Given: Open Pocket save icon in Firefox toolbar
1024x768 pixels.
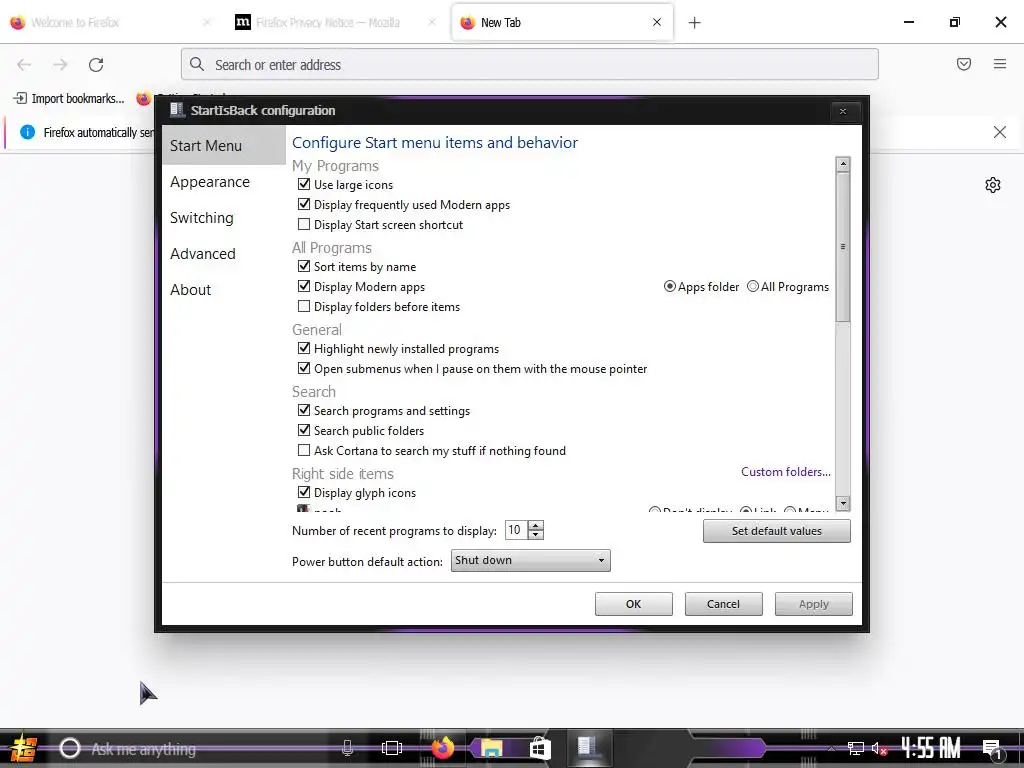Looking at the screenshot, I should pos(963,64).
